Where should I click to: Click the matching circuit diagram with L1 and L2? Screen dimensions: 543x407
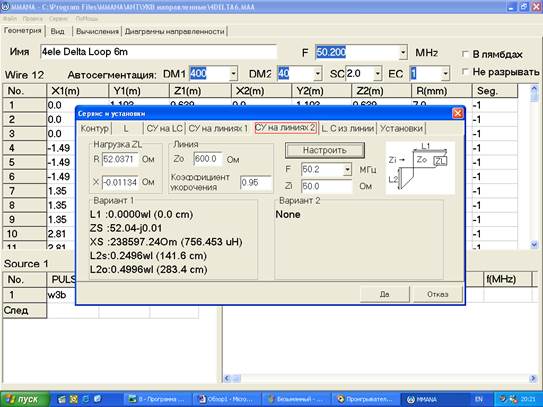(x=420, y=168)
